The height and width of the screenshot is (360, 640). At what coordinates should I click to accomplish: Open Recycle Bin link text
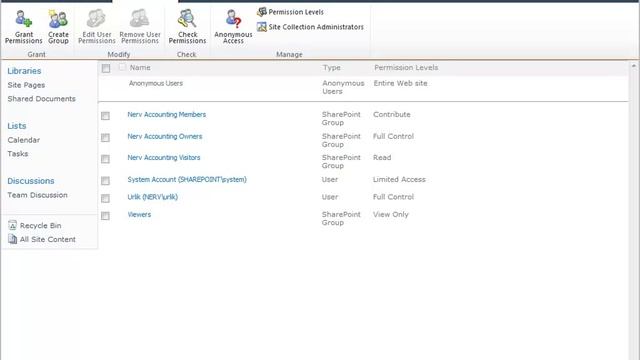pos(40,225)
